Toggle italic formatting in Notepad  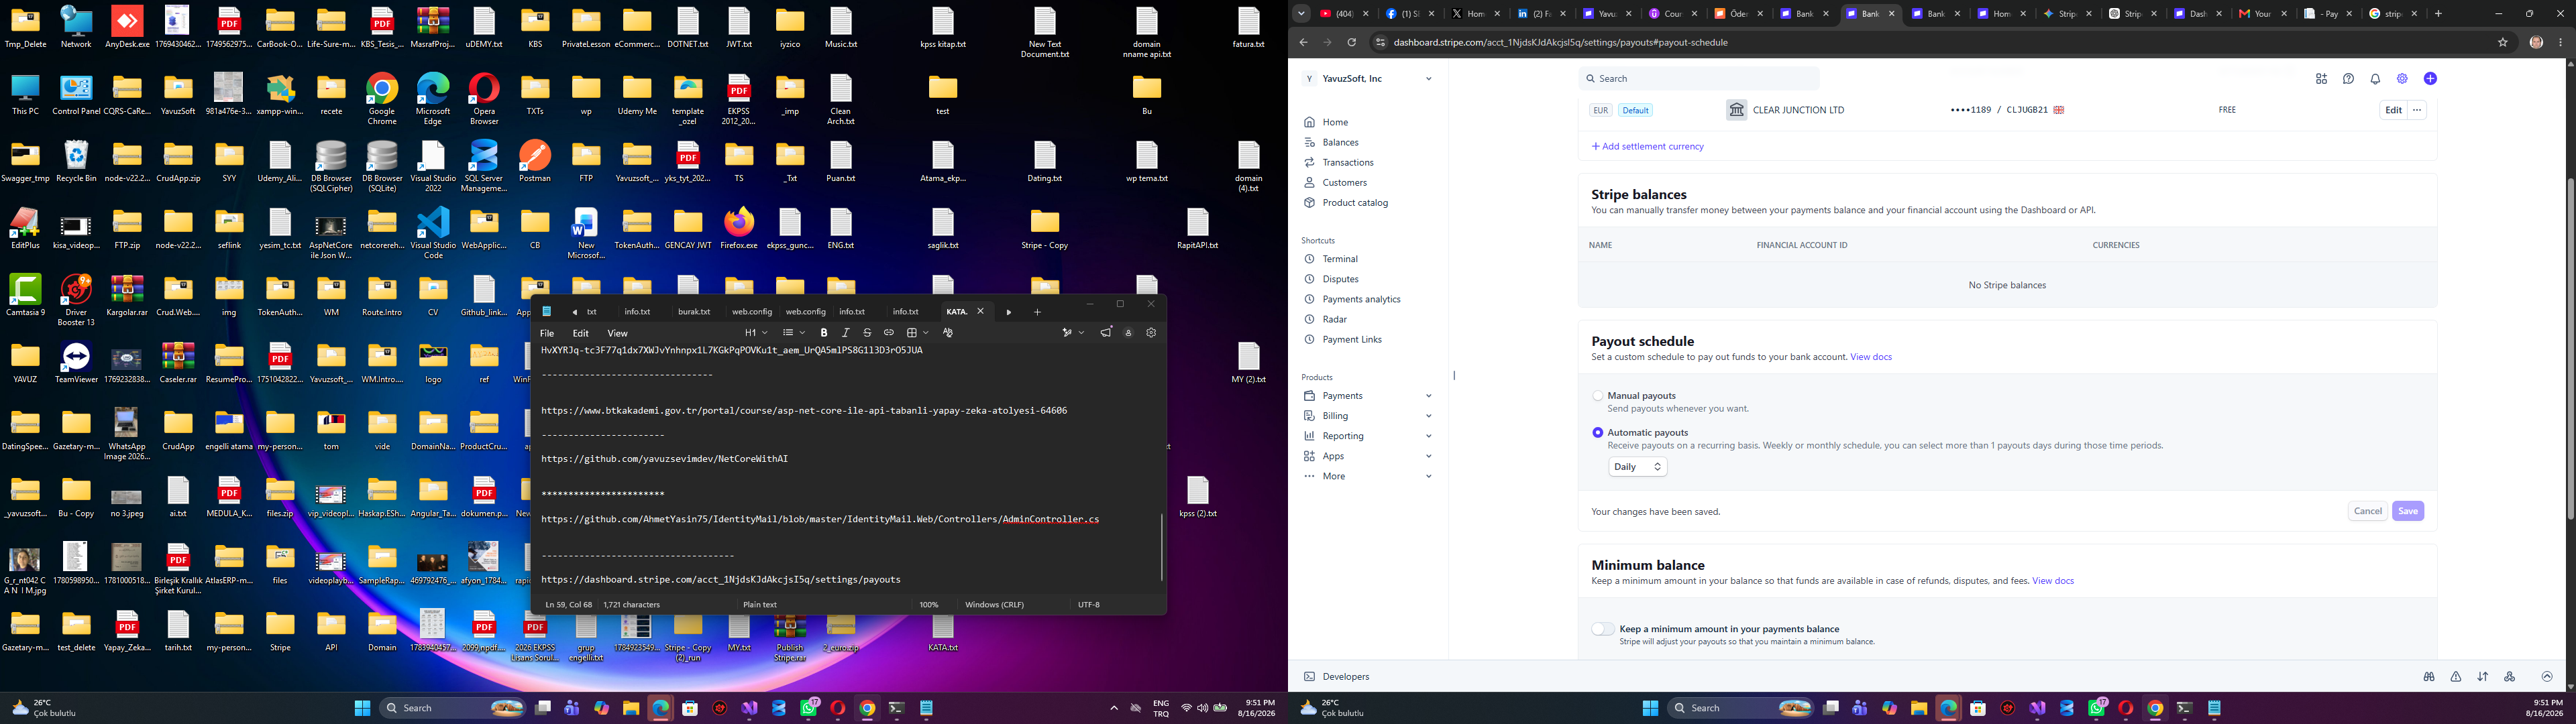coord(846,333)
